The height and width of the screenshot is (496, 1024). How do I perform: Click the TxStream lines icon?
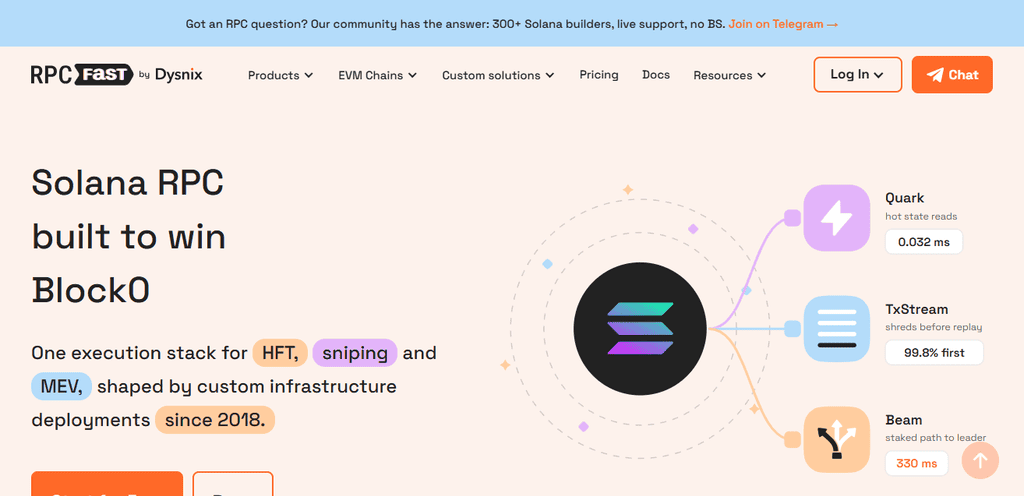point(837,329)
